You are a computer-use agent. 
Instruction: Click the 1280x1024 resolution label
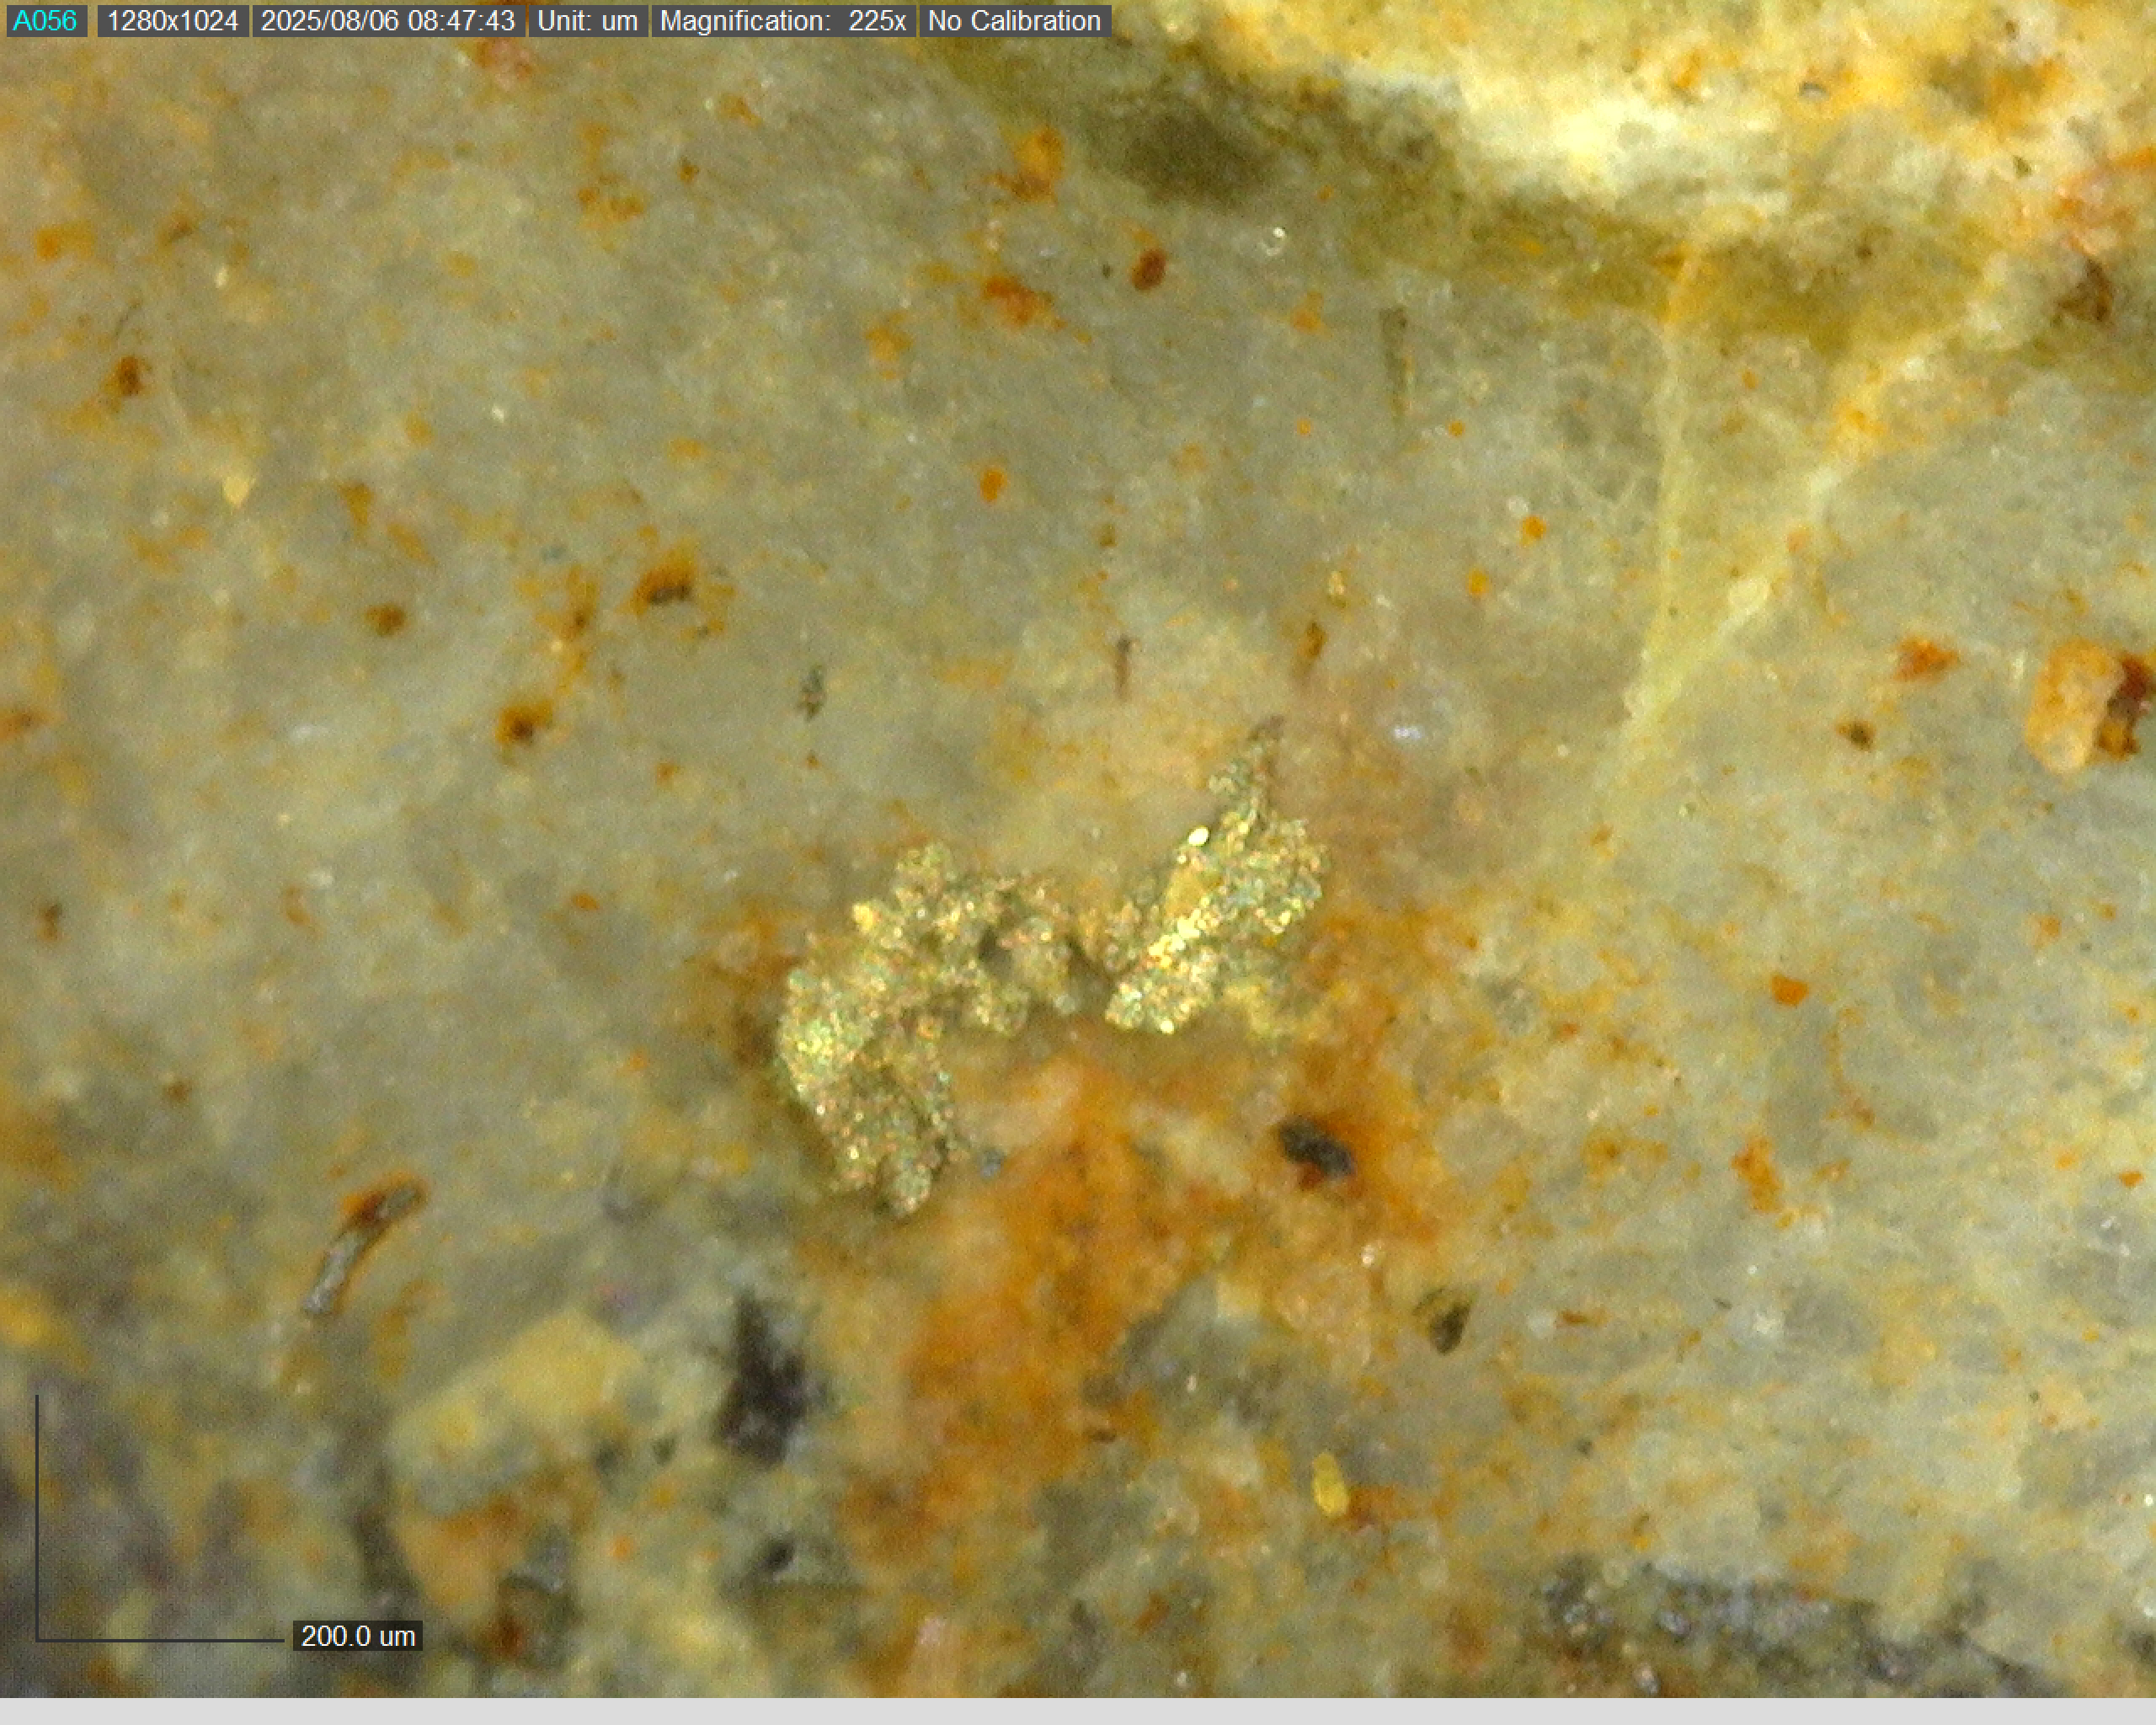click(172, 21)
